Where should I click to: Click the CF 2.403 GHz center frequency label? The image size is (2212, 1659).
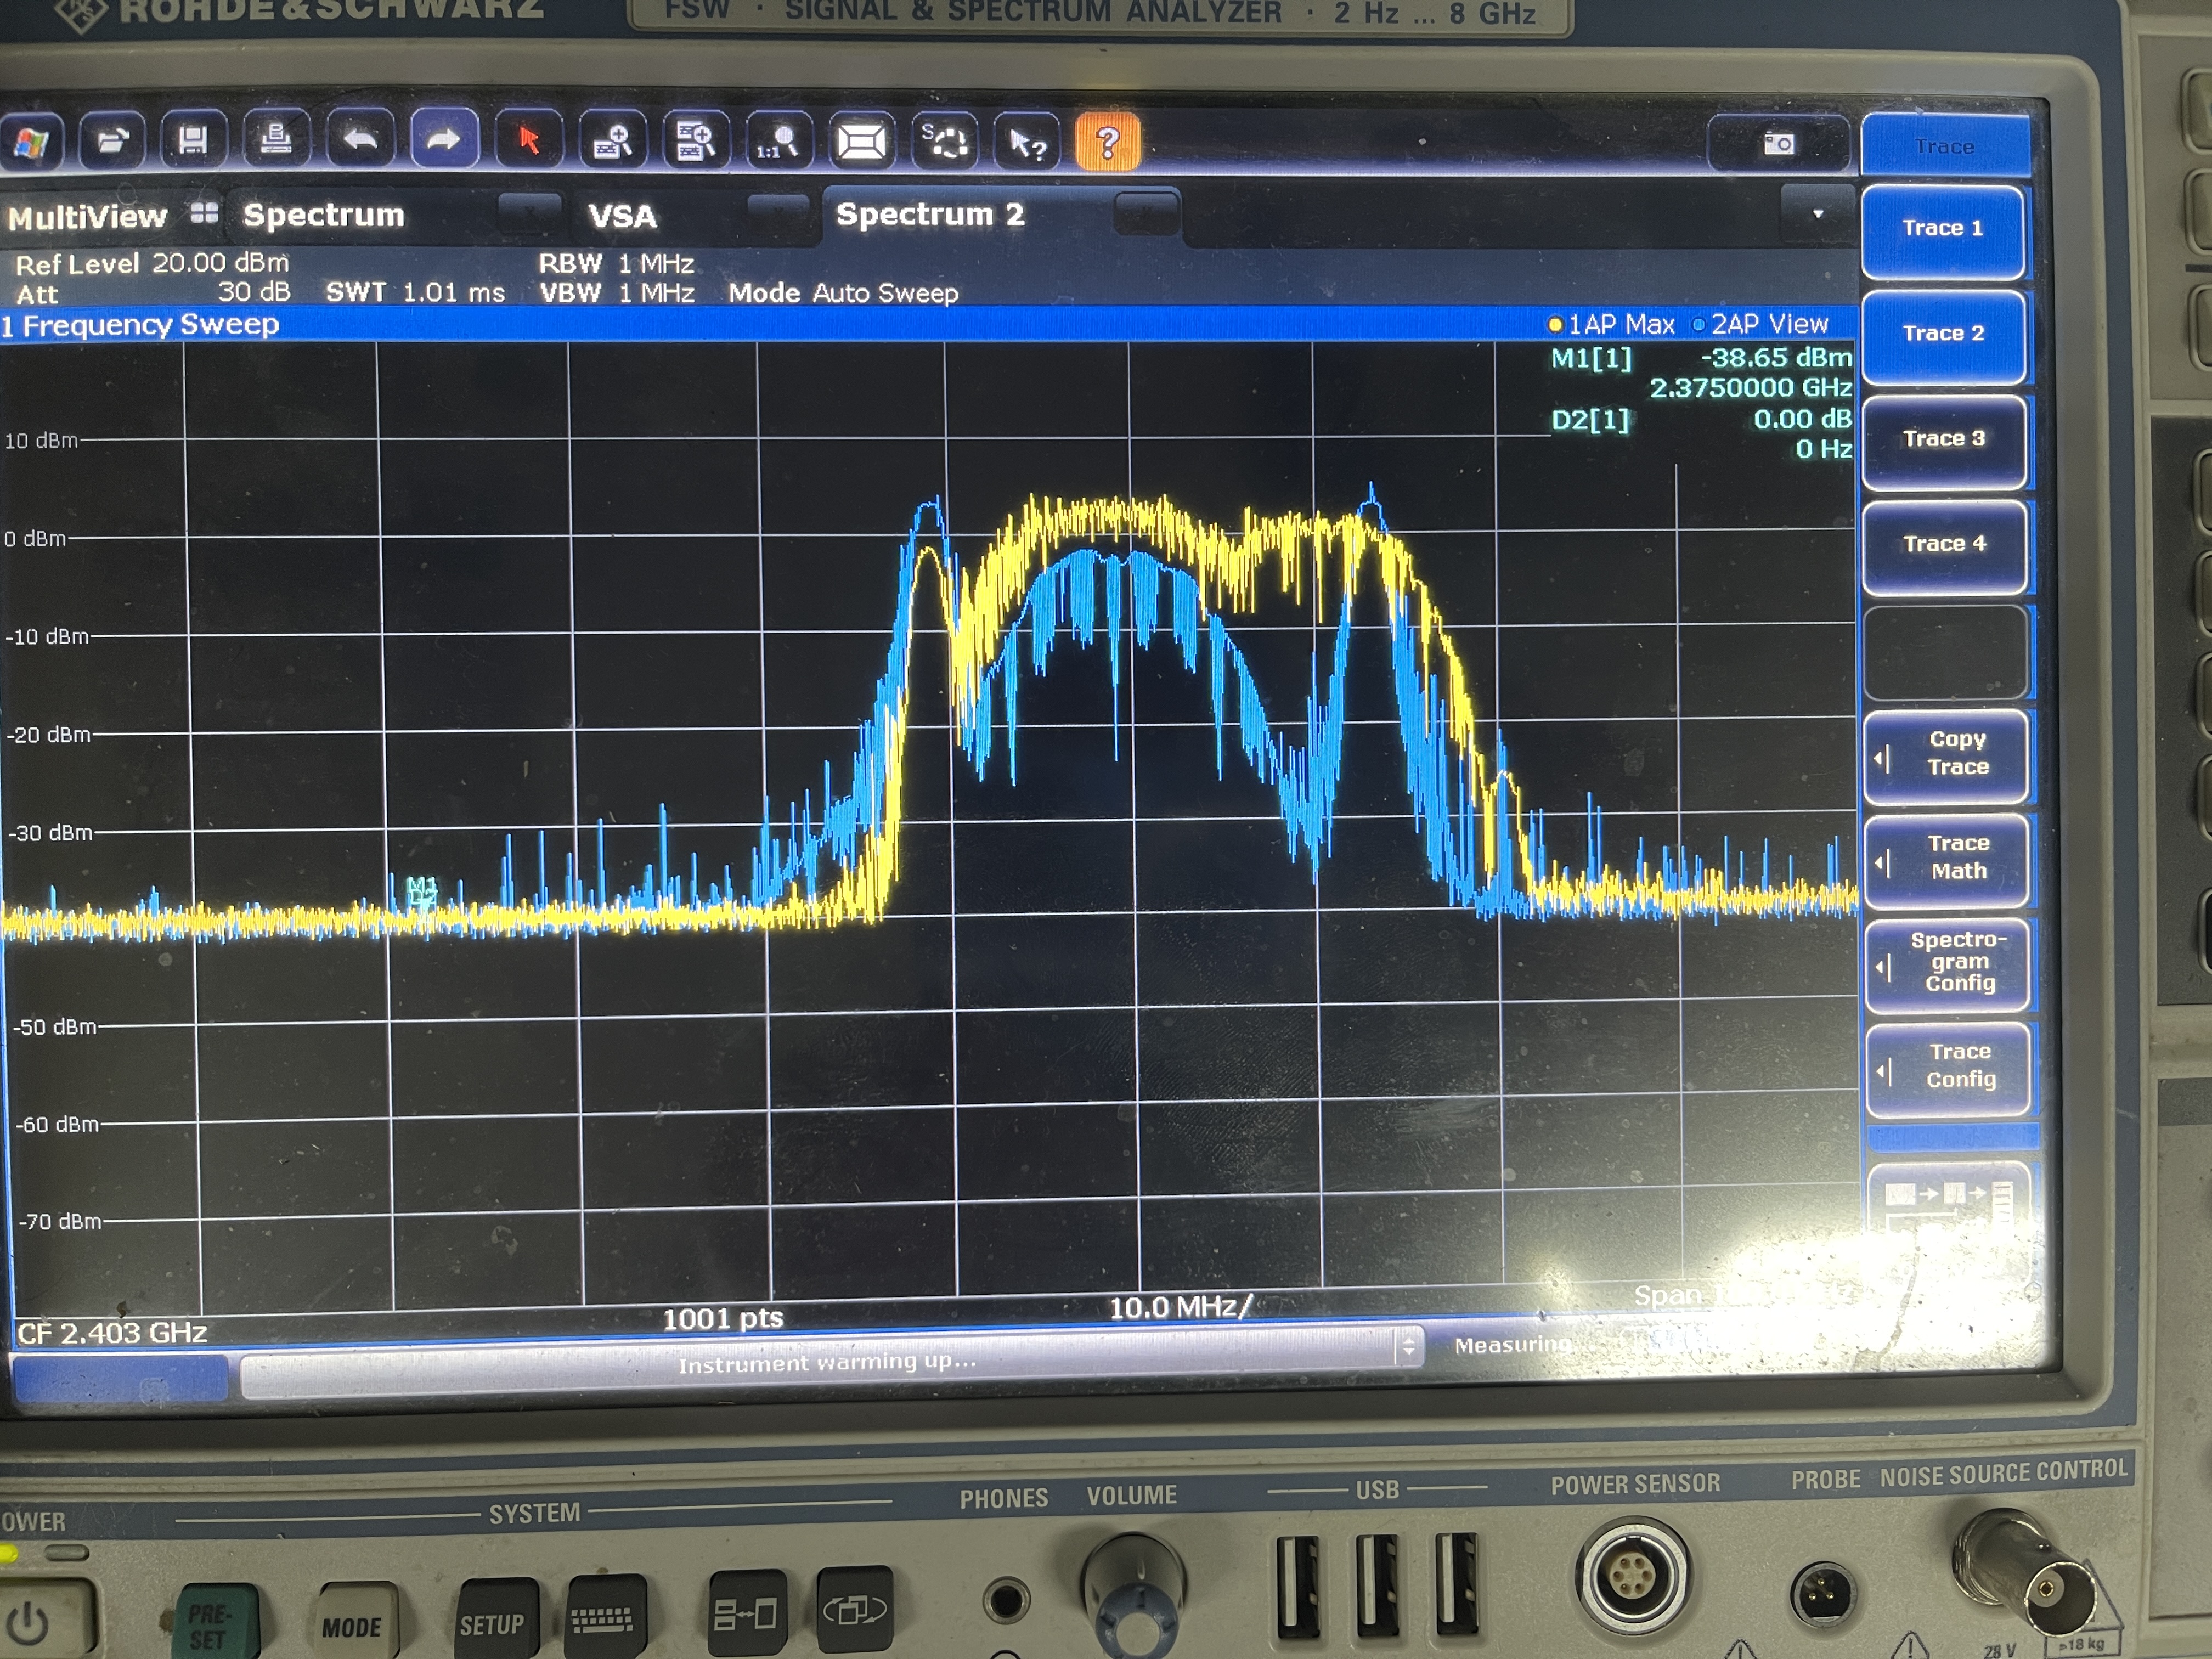coord(112,1333)
